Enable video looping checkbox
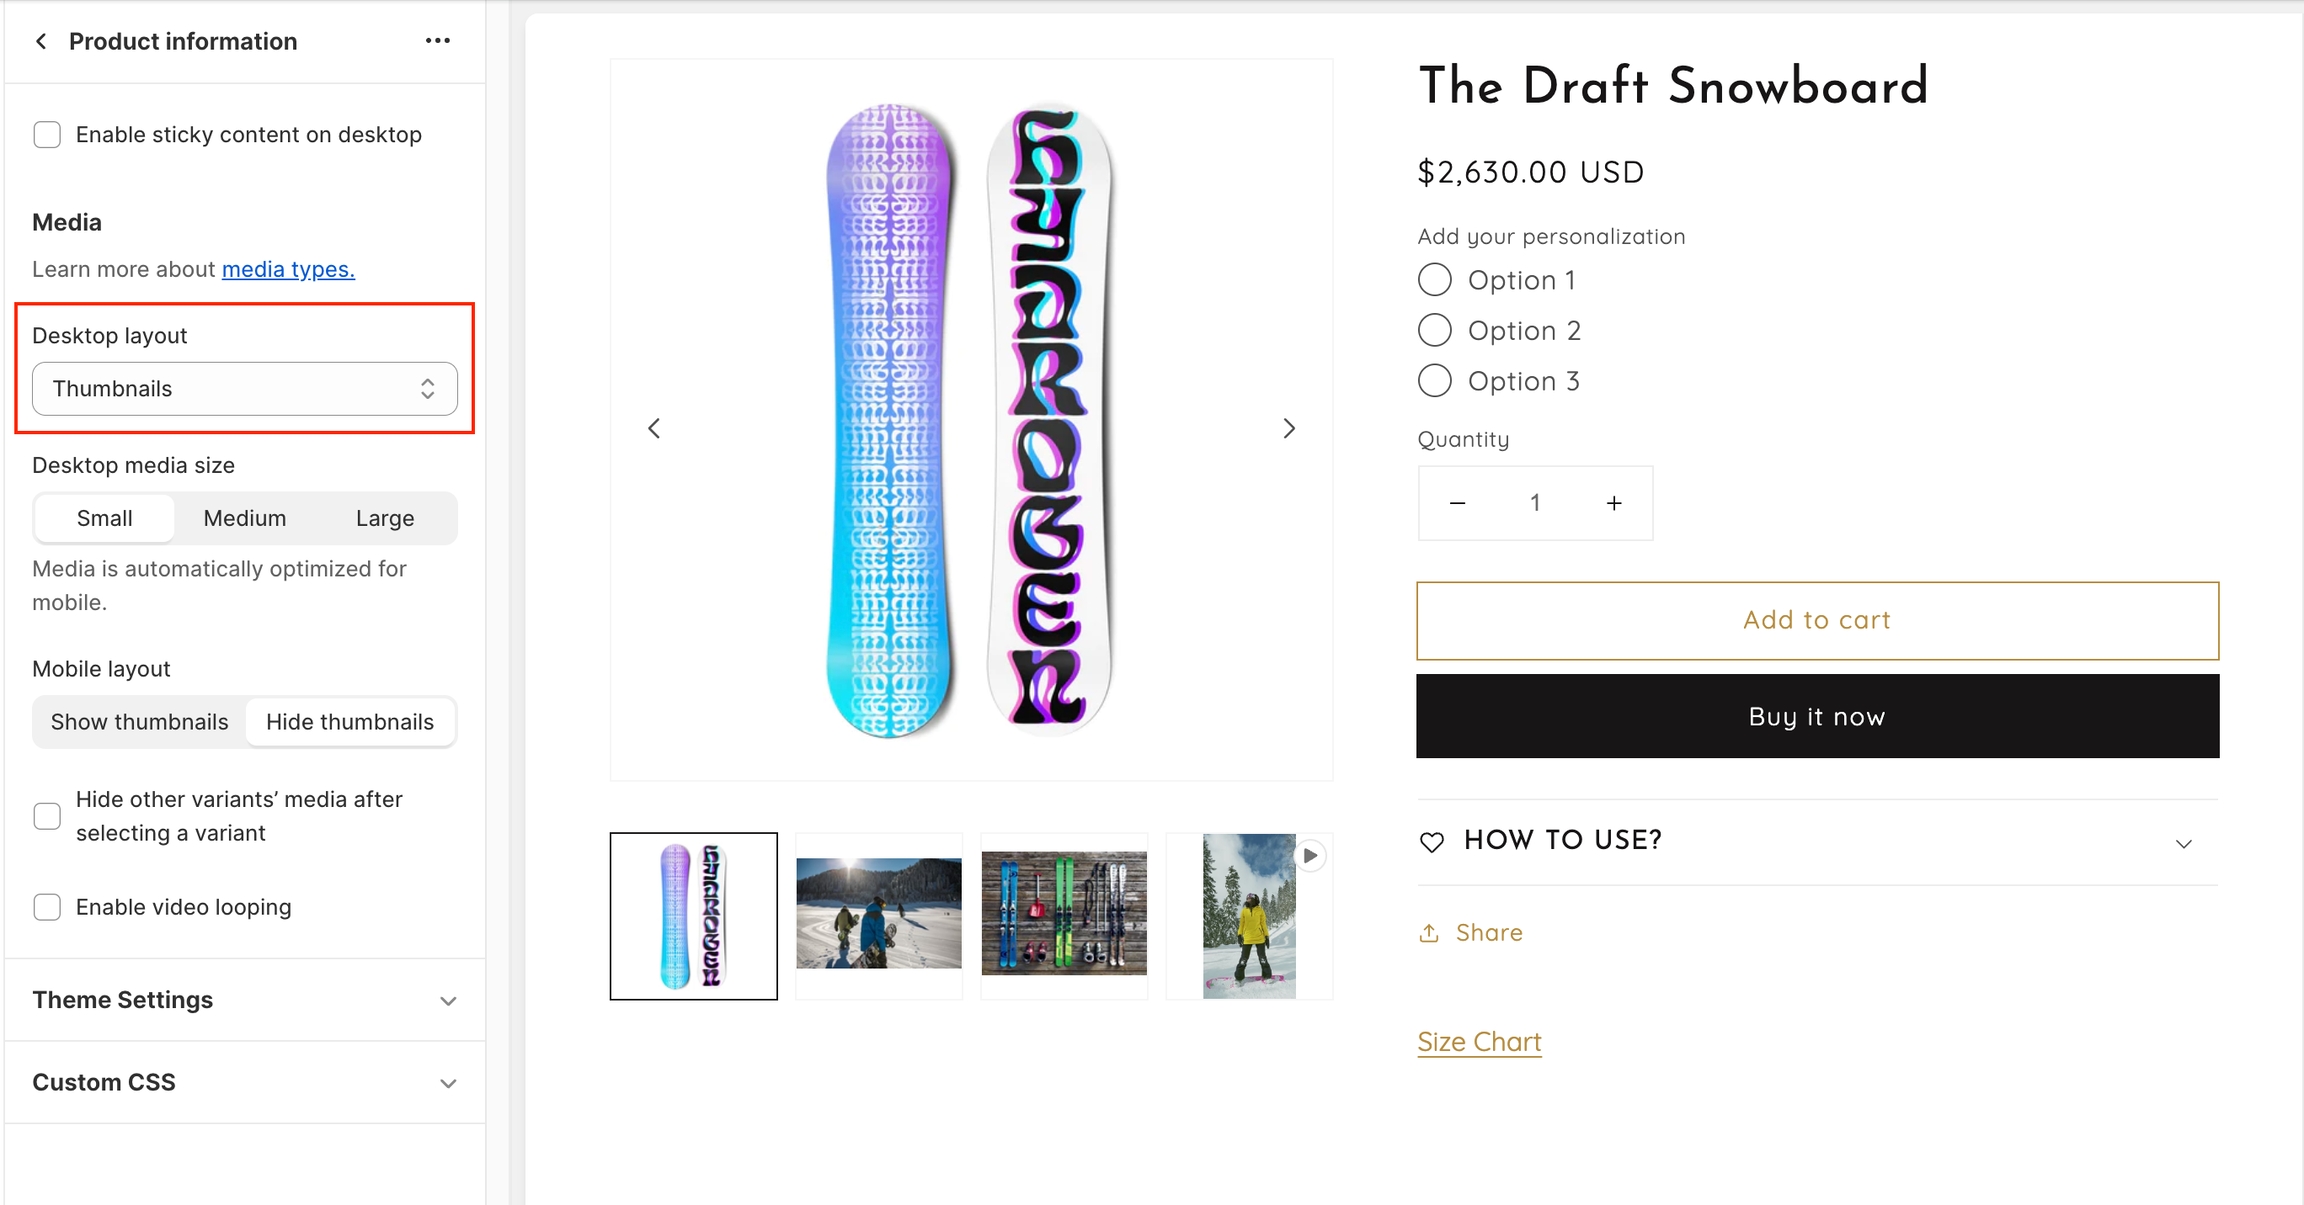Screen dimensions: 2304x1205 tap(47, 907)
